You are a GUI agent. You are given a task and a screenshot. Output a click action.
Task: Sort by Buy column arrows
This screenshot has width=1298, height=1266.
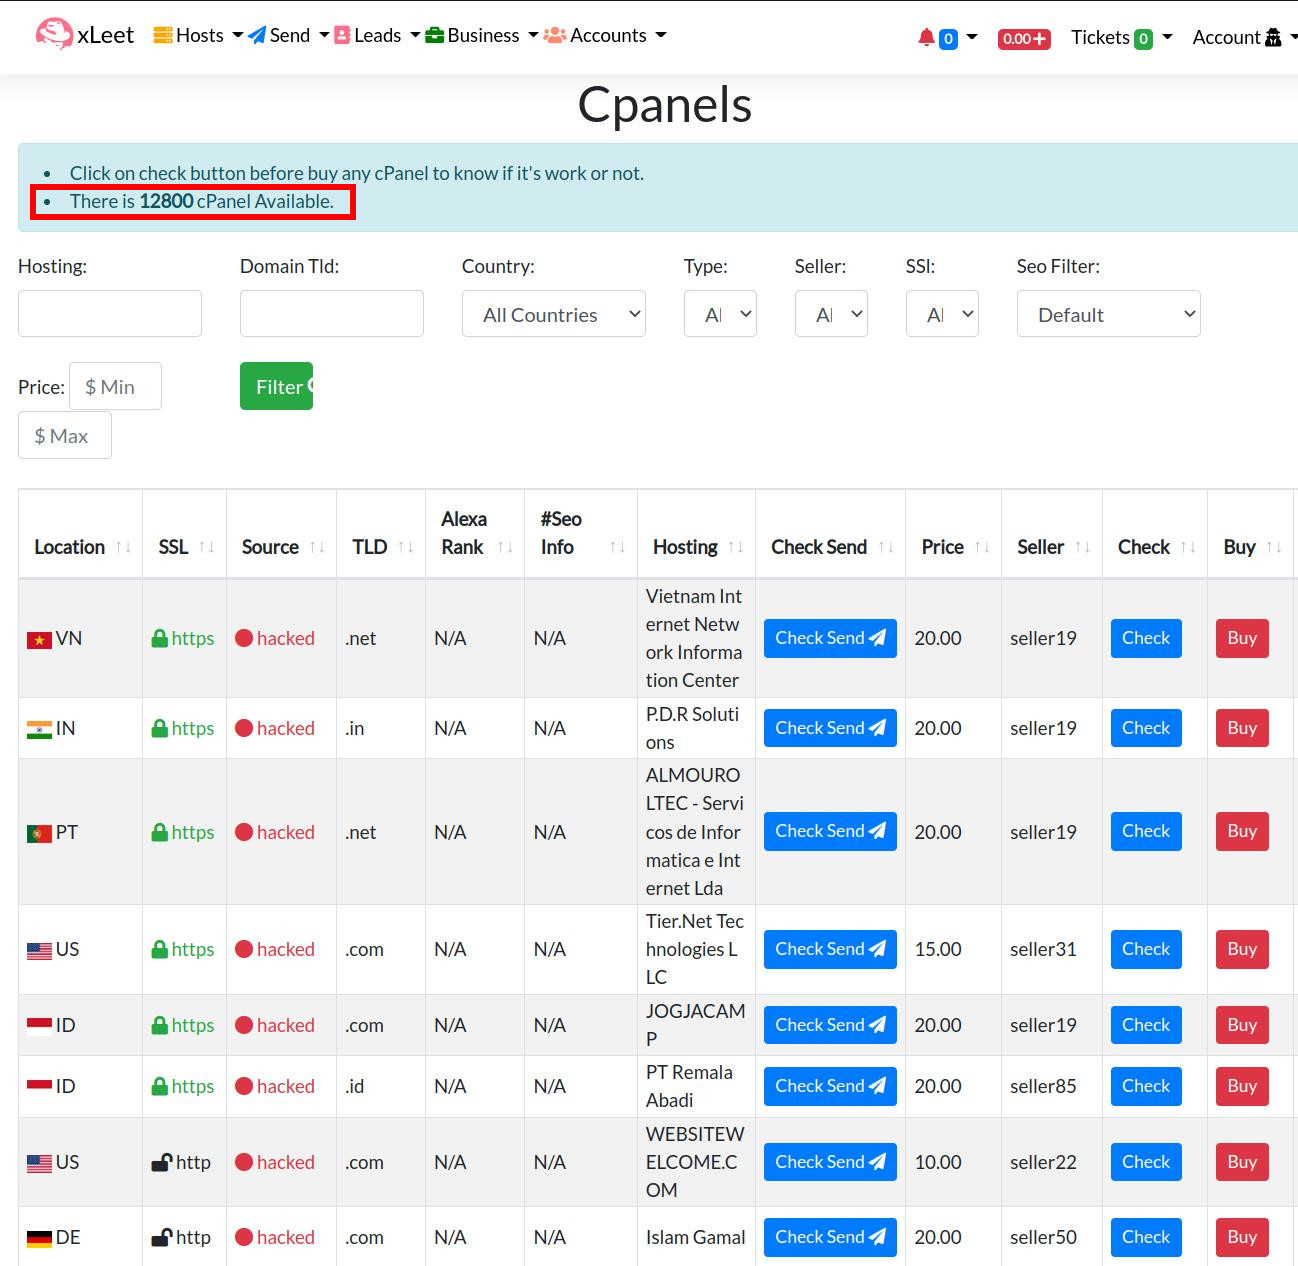1274,547
